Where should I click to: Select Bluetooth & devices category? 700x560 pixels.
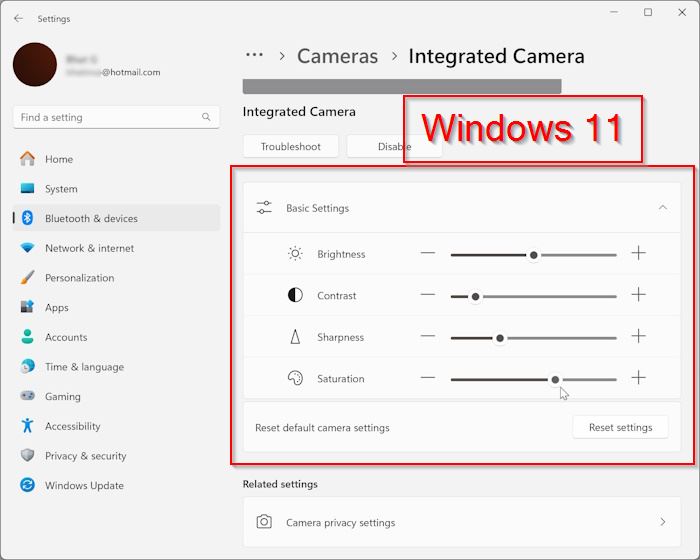click(x=116, y=218)
